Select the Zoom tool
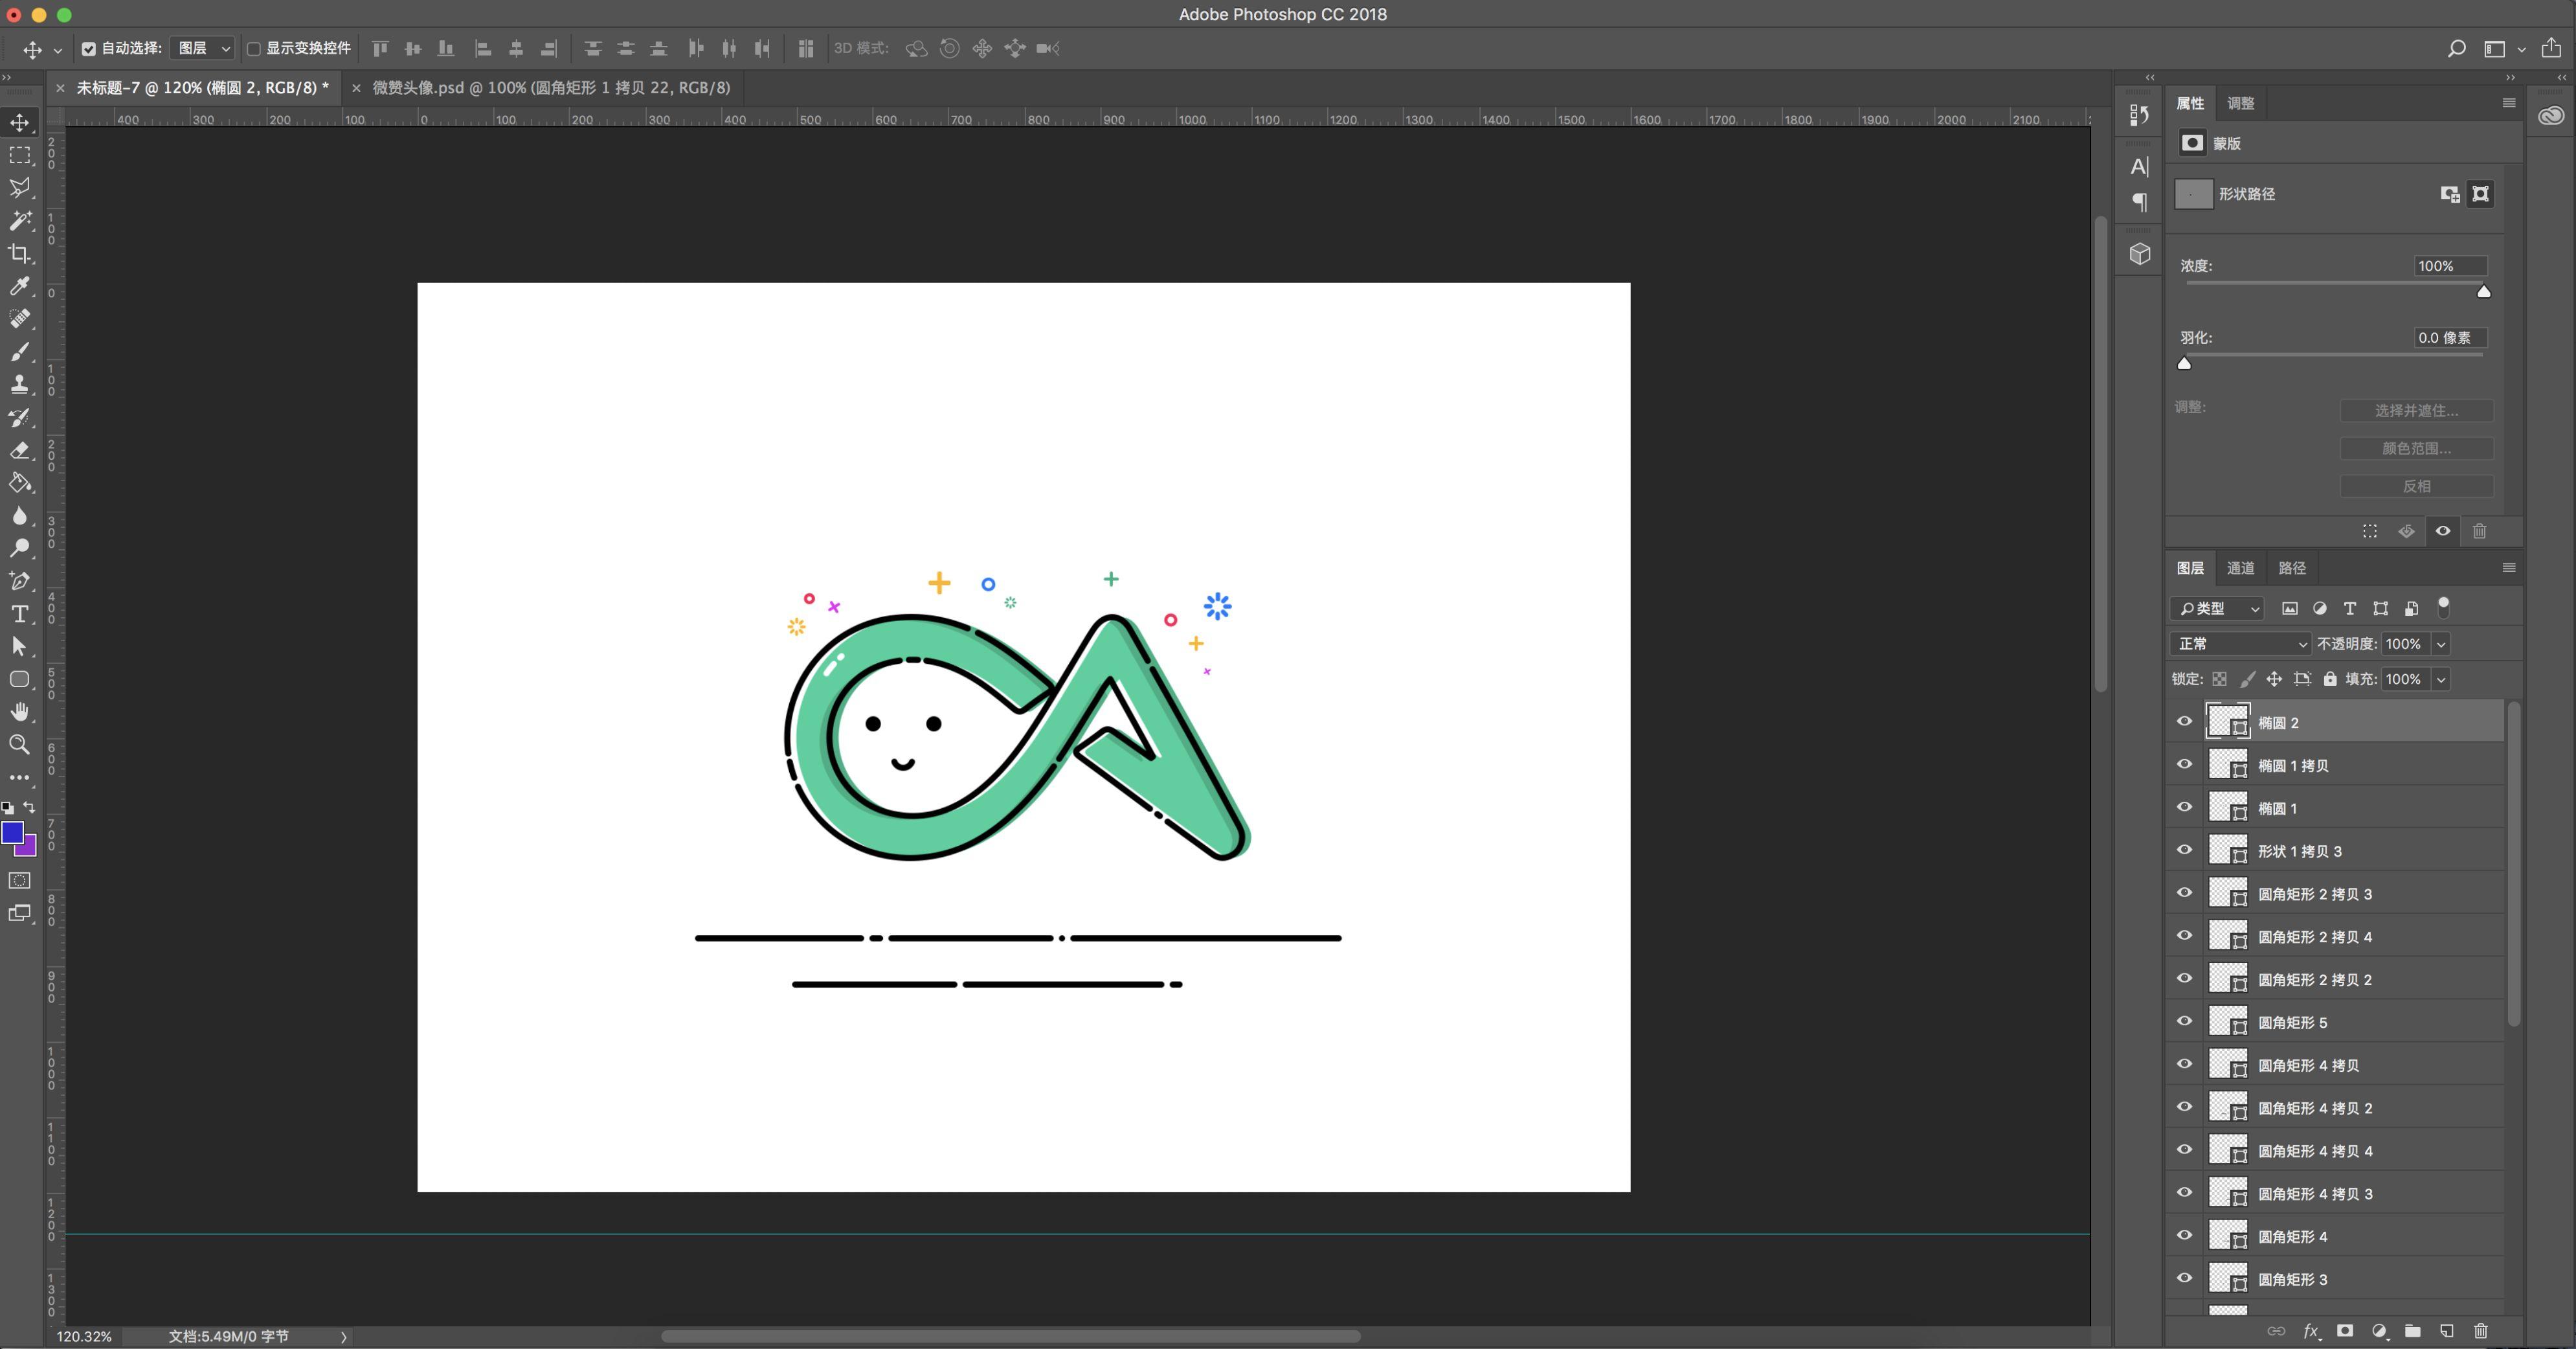This screenshot has width=2576, height=1349. 20,744
